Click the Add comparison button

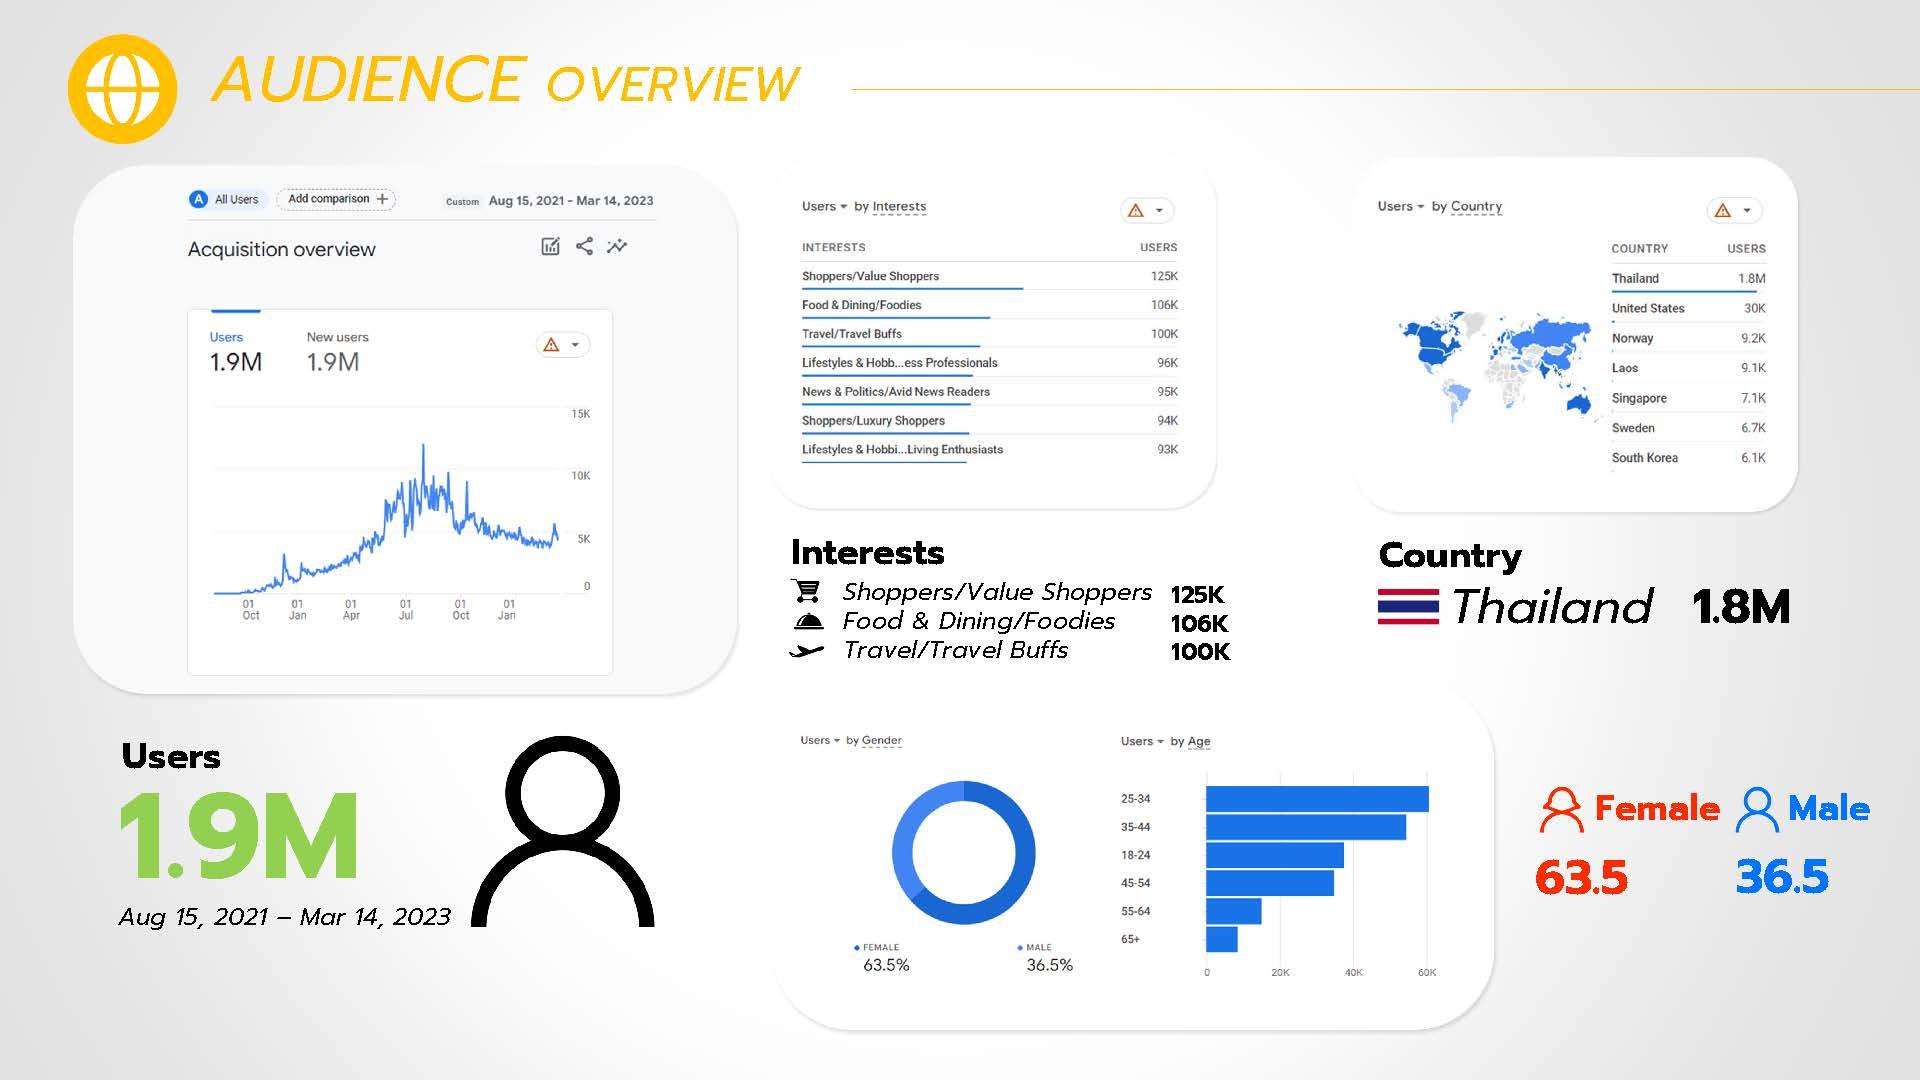pyautogui.click(x=336, y=199)
